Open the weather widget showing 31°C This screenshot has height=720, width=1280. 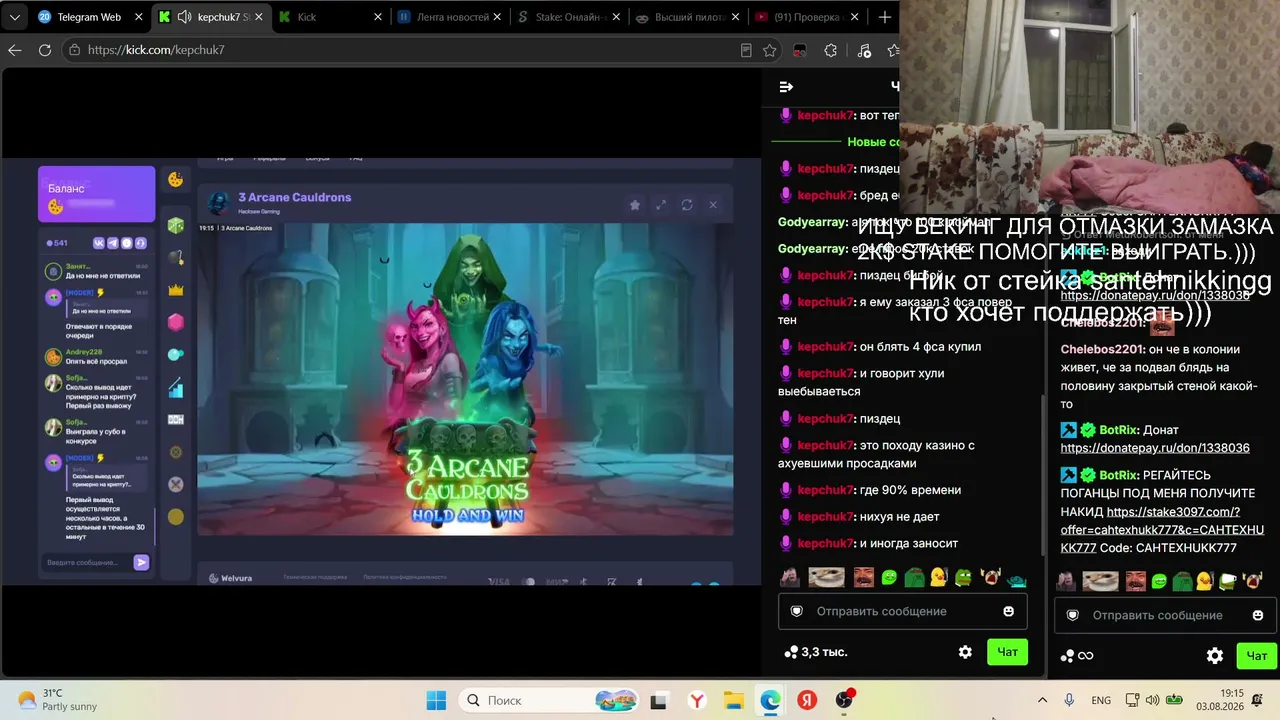click(60, 700)
